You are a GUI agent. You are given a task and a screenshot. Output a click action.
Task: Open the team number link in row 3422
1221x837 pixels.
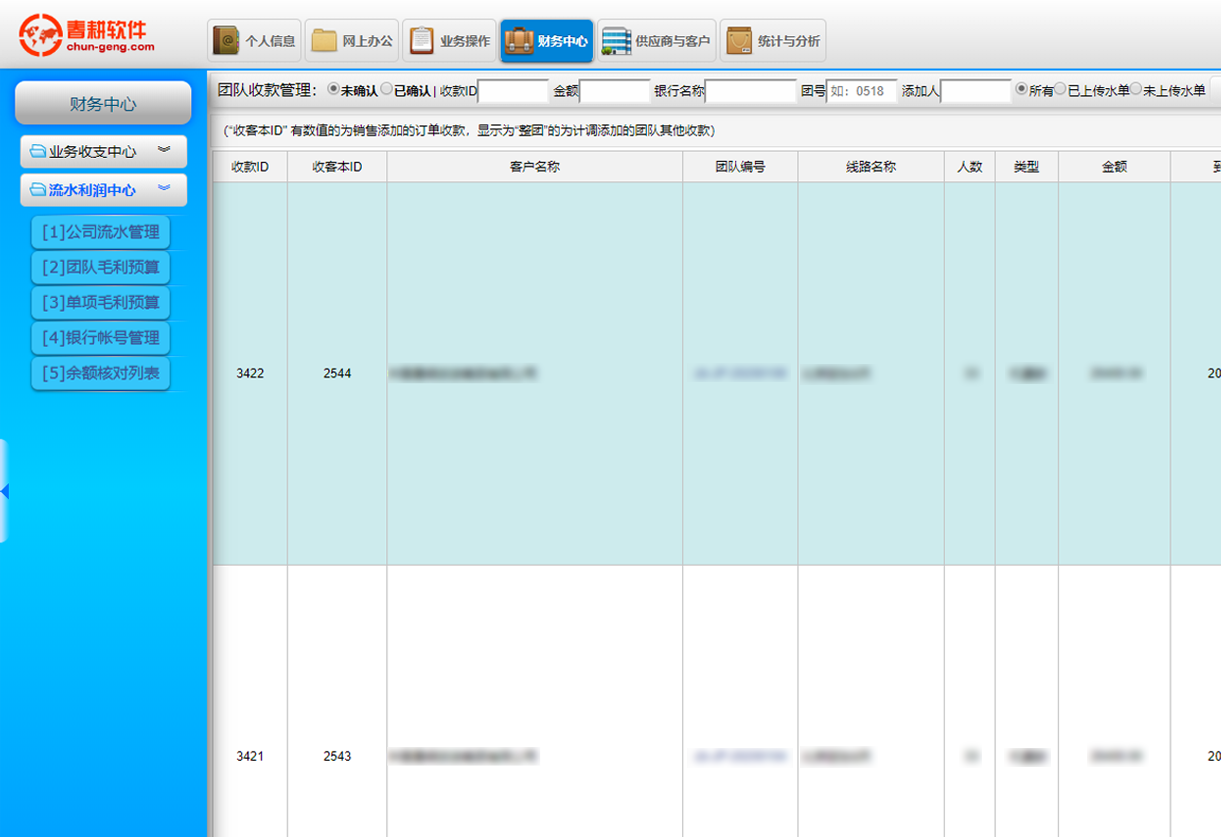739,374
